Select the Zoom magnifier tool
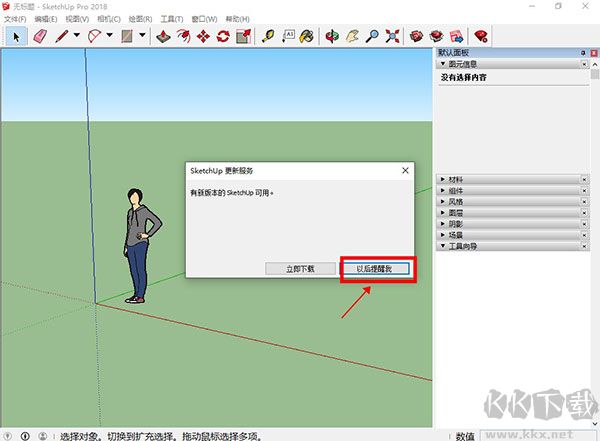The width and height of the screenshot is (600, 441). [372, 36]
